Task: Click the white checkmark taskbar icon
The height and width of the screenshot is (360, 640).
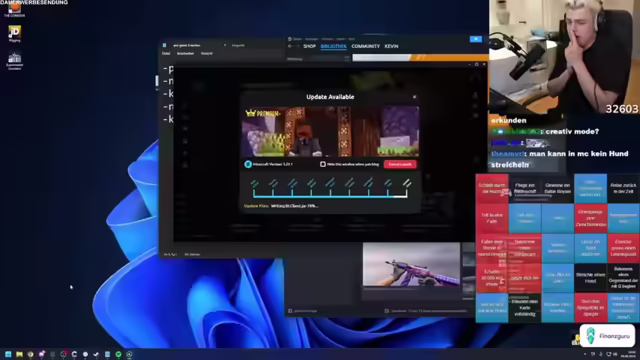Action: (96, 354)
